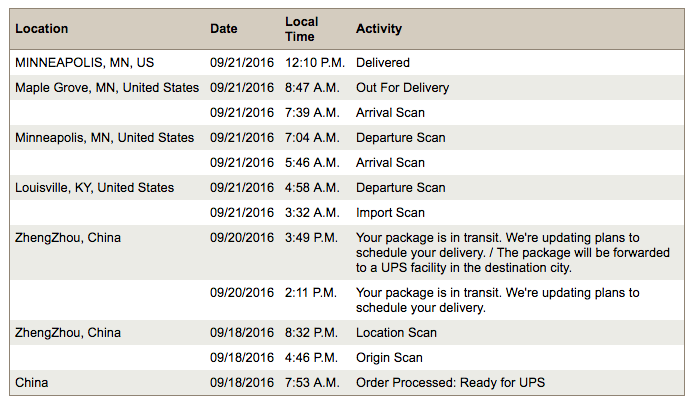Viewport: 693px width, 401px height.
Task: Select the Import Scan activity
Action: tap(390, 213)
